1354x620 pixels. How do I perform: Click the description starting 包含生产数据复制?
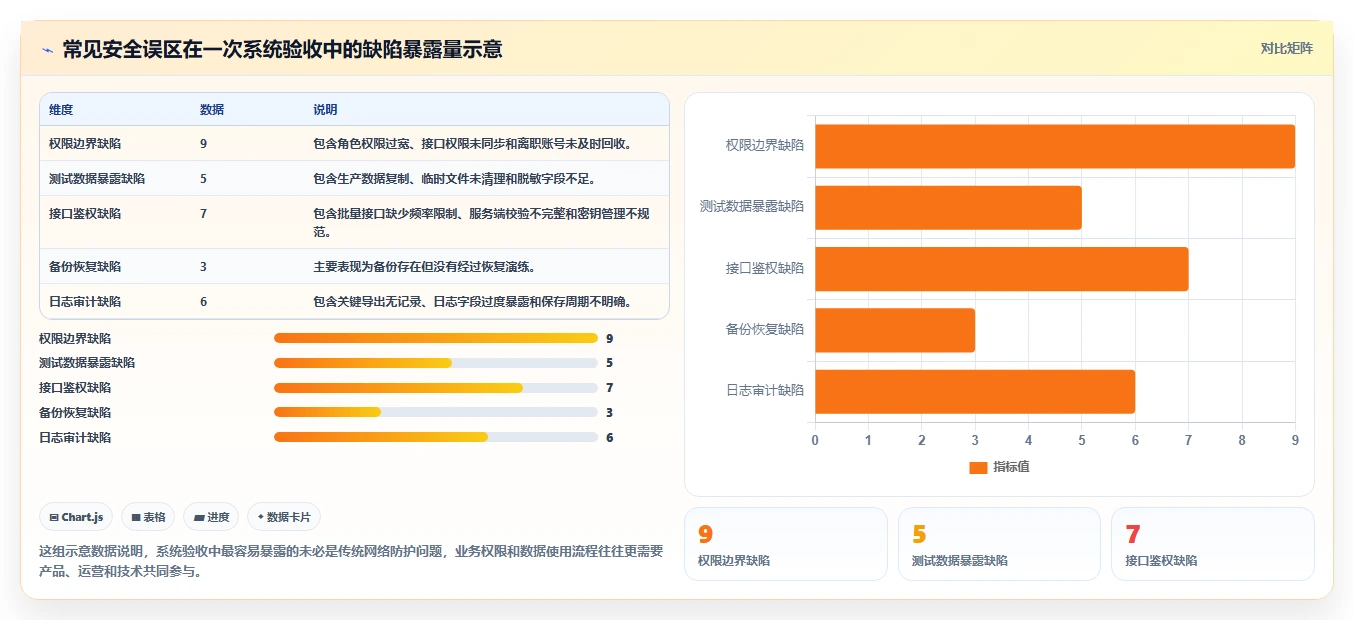pyautogui.click(x=455, y=179)
